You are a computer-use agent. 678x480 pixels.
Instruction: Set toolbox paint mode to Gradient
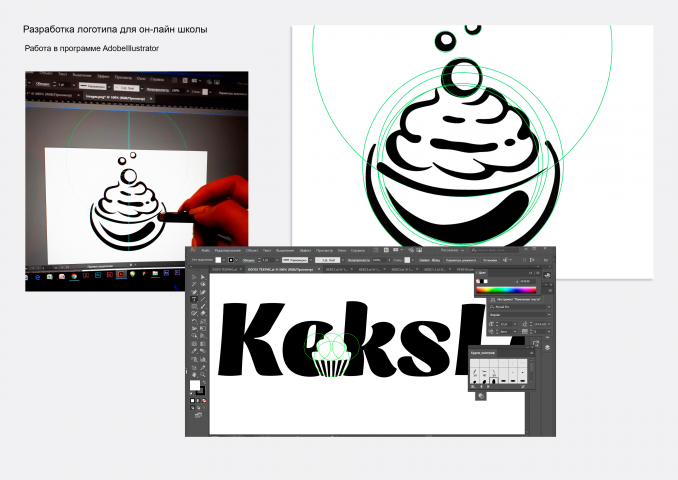click(x=198, y=400)
